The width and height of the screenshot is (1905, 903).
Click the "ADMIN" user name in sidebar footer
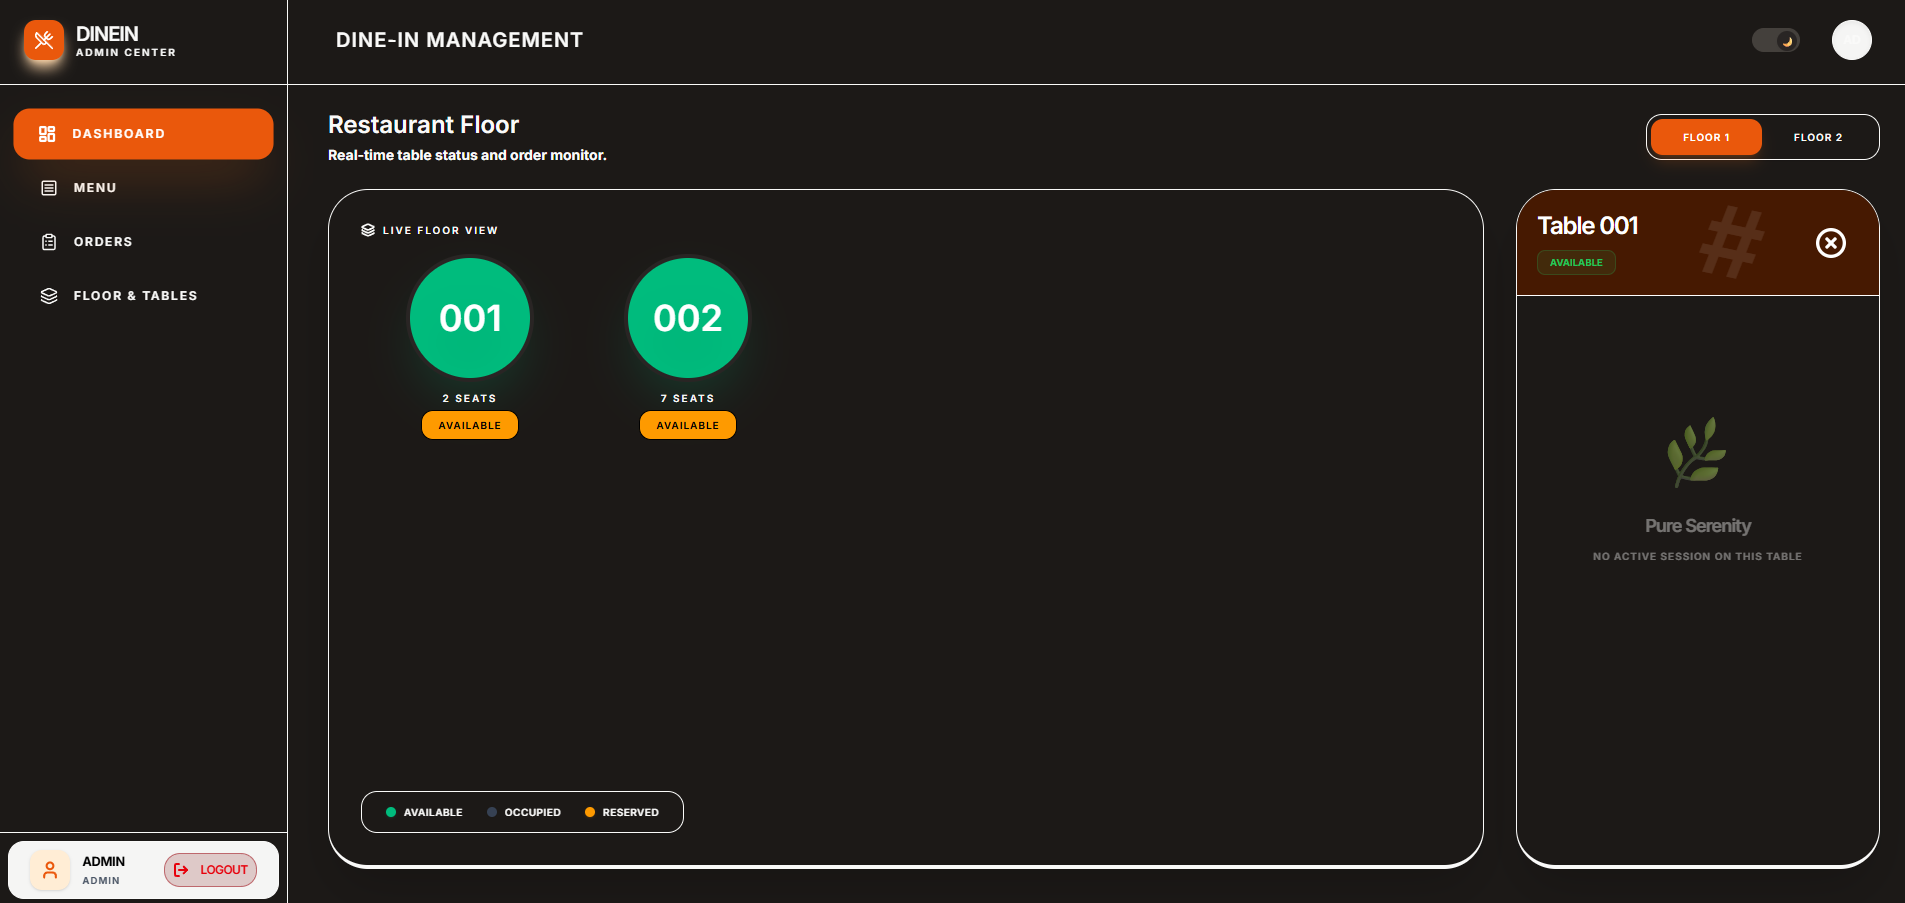click(x=104, y=861)
